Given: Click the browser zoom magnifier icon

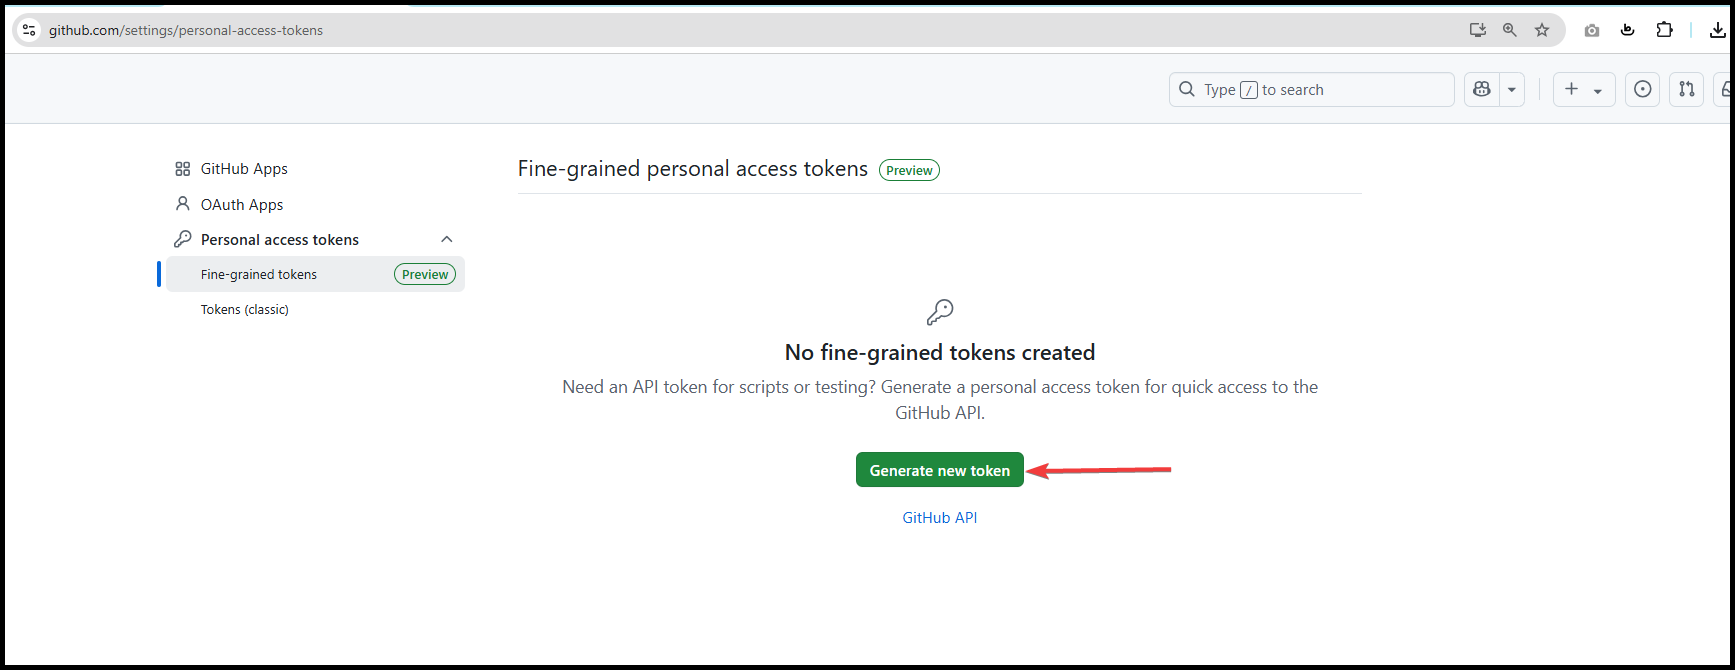Looking at the screenshot, I should coord(1510,30).
